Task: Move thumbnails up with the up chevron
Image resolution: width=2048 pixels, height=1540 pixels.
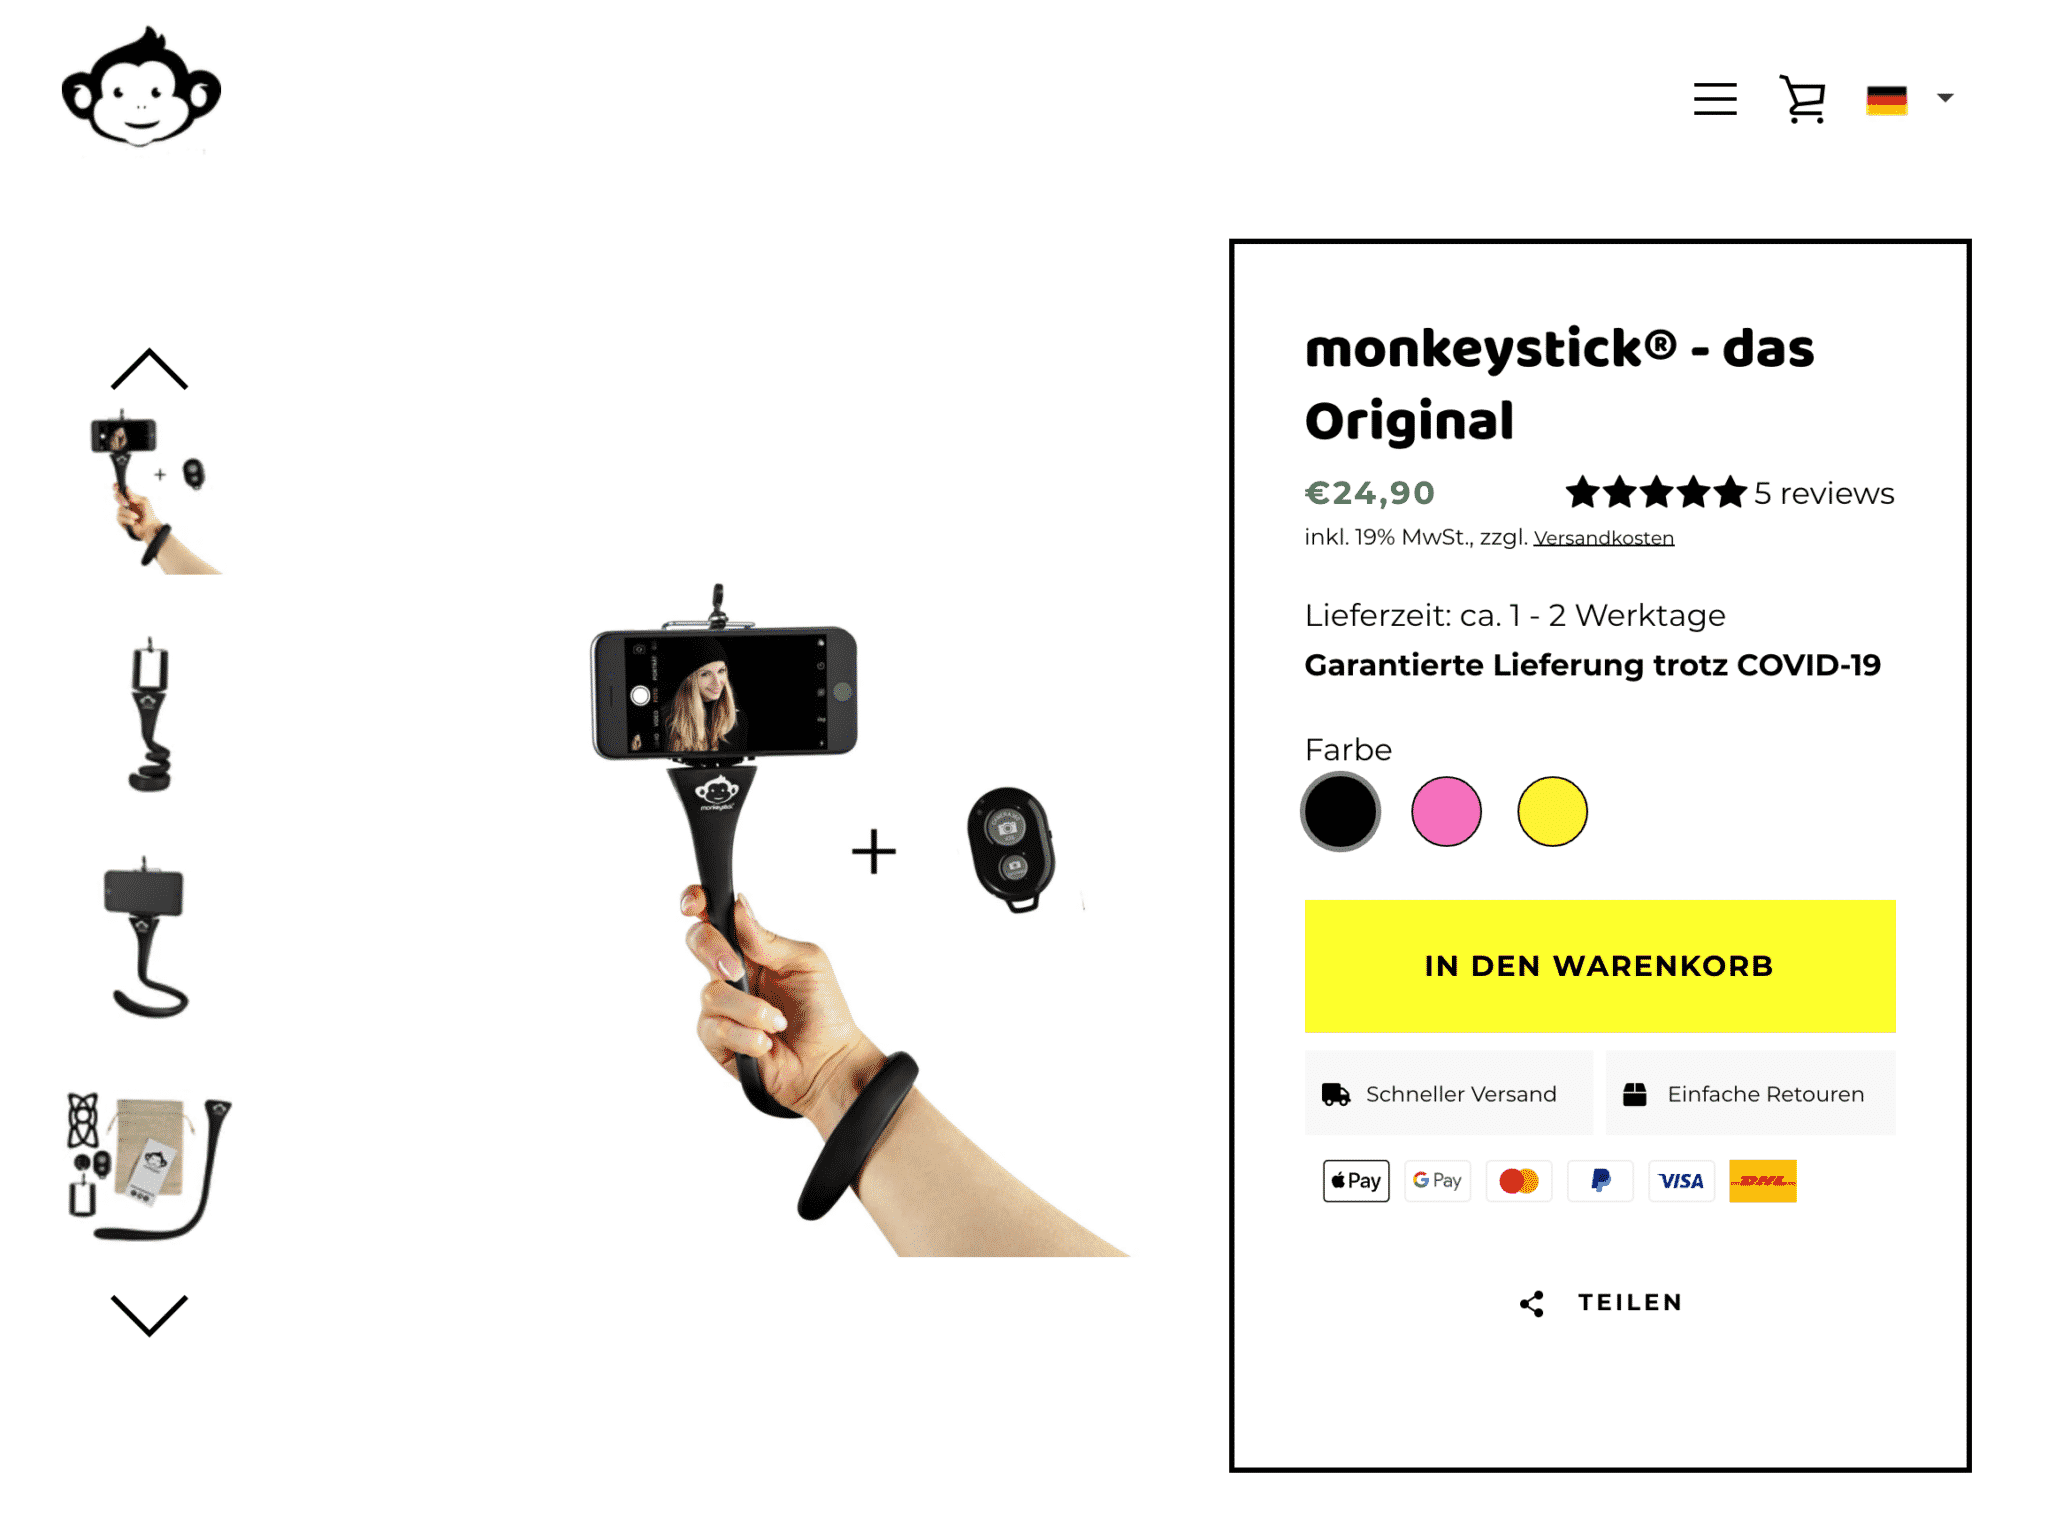Action: (x=149, y=368)
